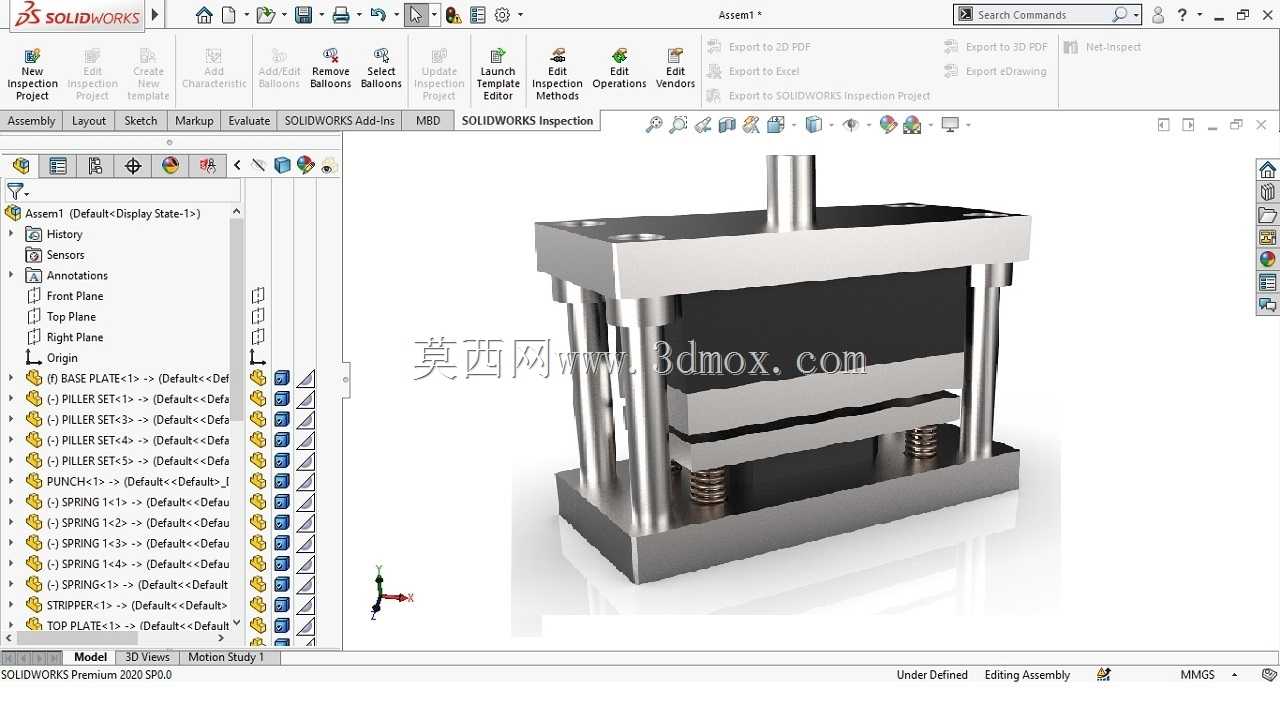Expand the History folder
Screen dimensions: 1280x720
11,234
